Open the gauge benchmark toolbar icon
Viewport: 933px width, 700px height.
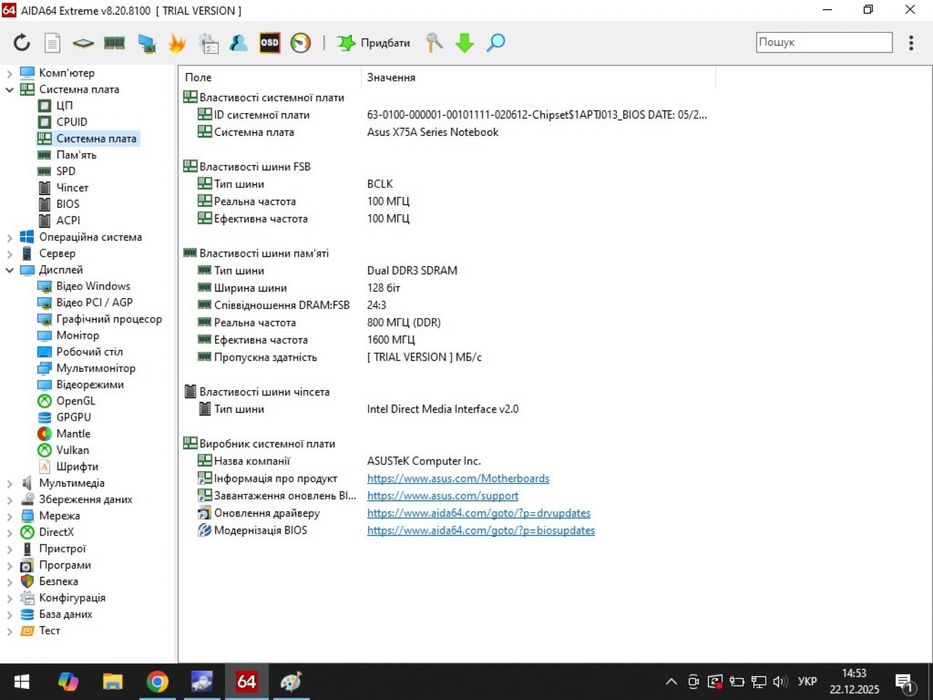coord(300,43)
